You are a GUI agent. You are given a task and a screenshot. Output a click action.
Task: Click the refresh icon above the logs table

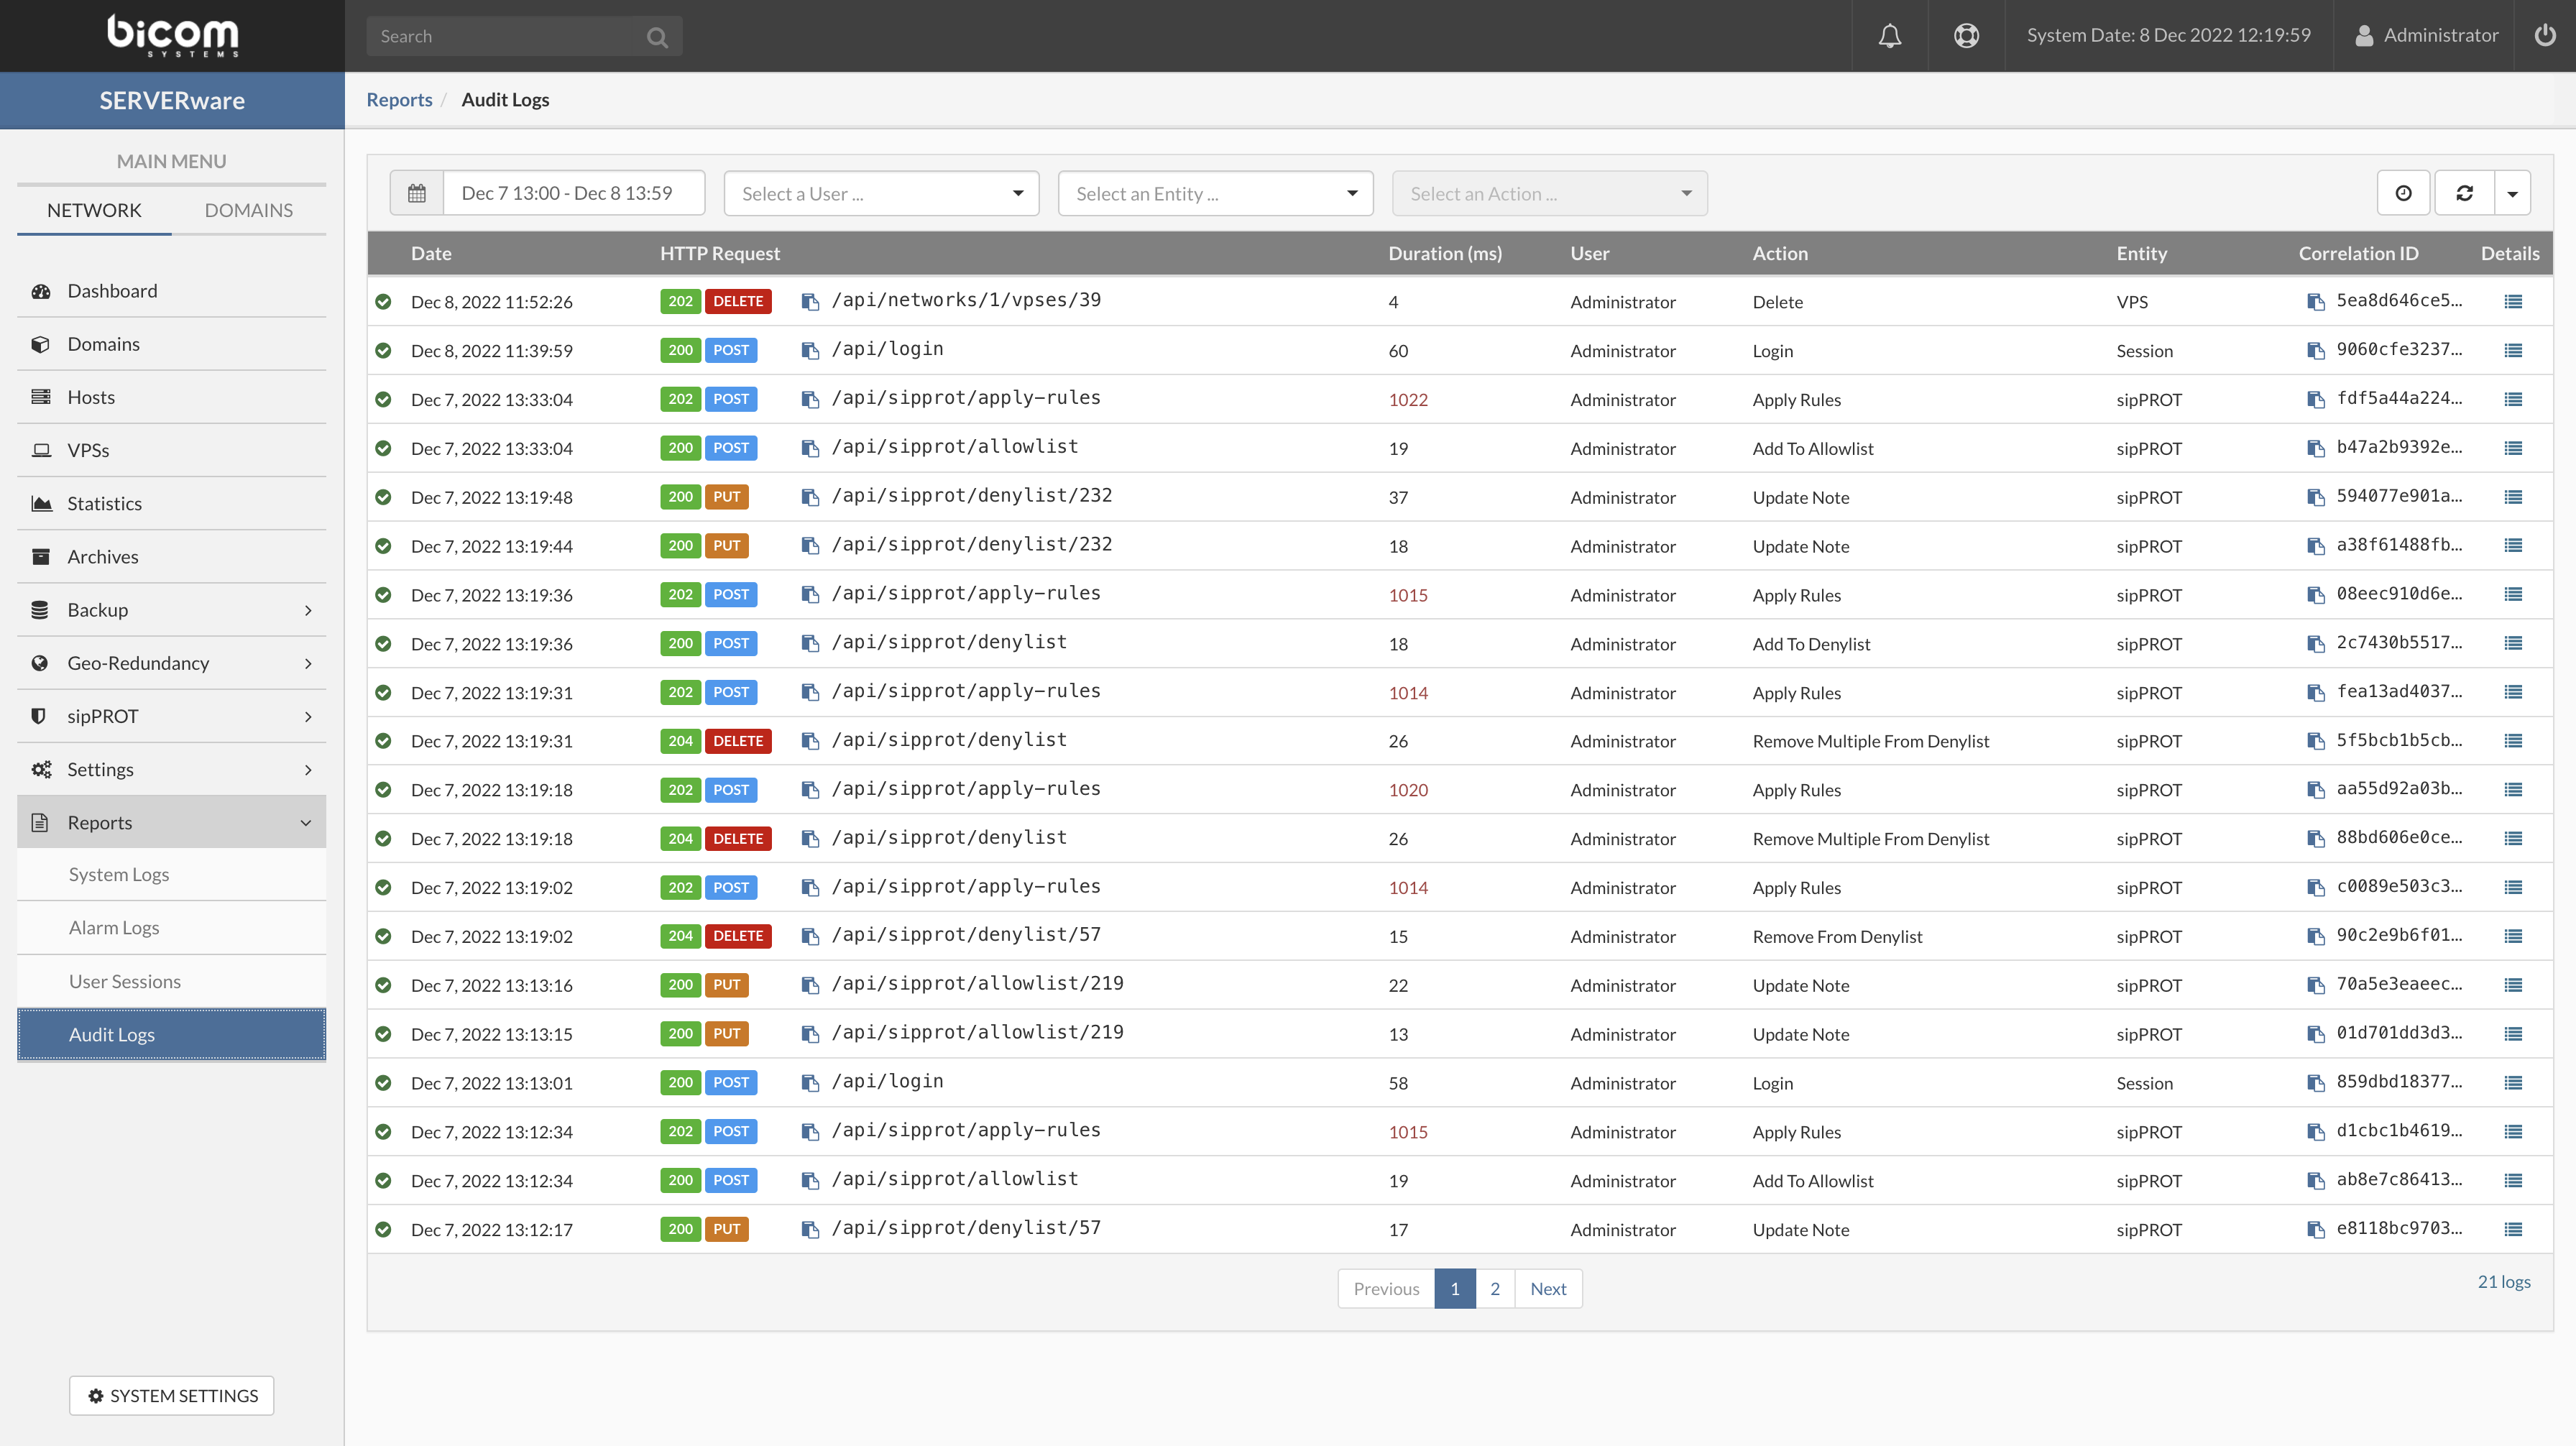pyautogui.click(x=2465, y=192)
